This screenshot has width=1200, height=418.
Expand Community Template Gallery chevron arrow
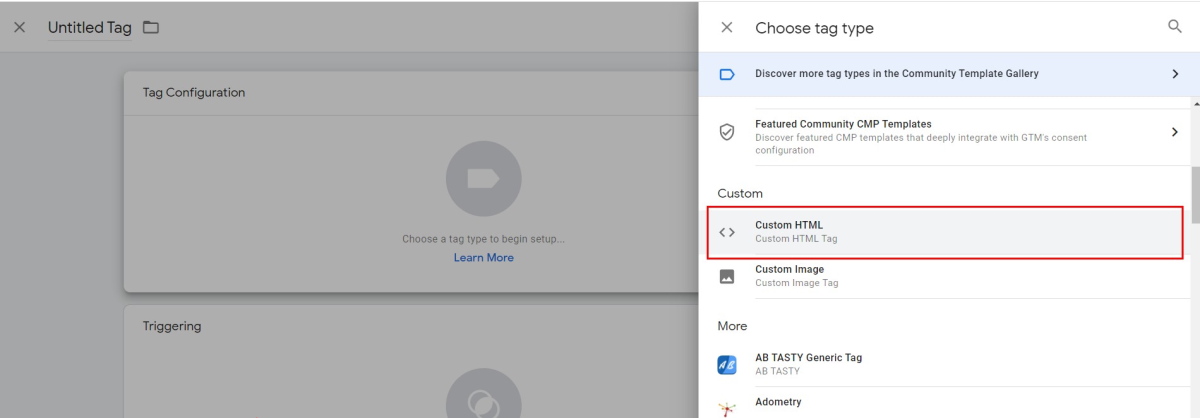pyautogui.click(x=1175, y=74)
